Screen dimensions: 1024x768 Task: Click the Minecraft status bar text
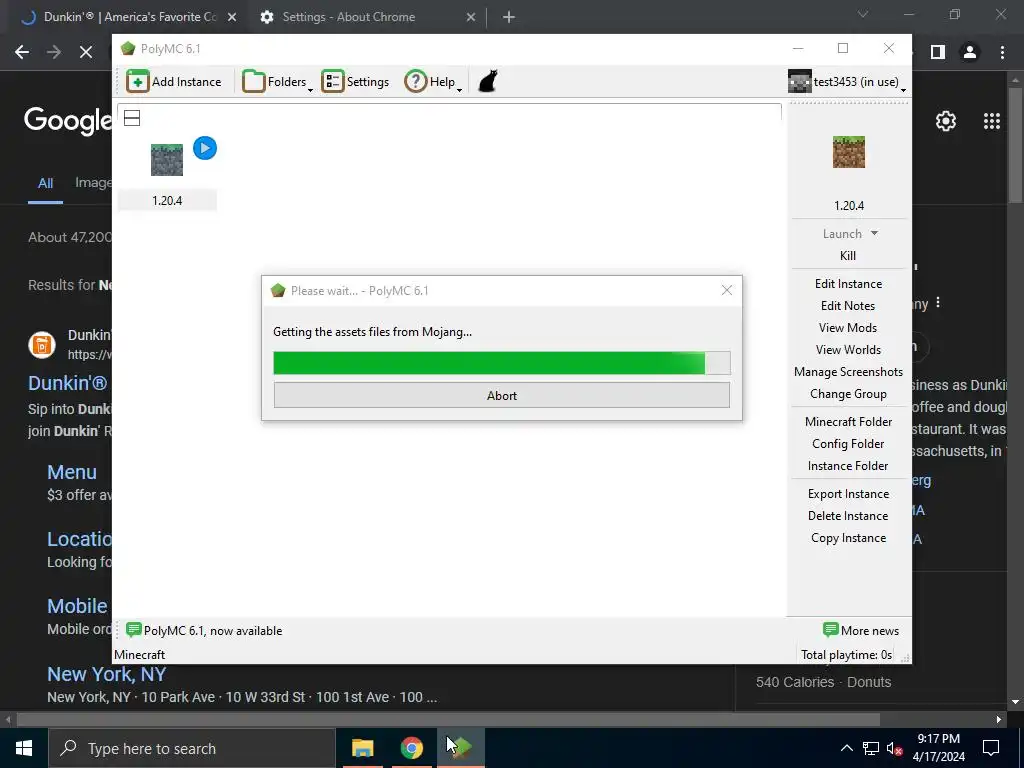pyautogui.click(x=140, y=654)
